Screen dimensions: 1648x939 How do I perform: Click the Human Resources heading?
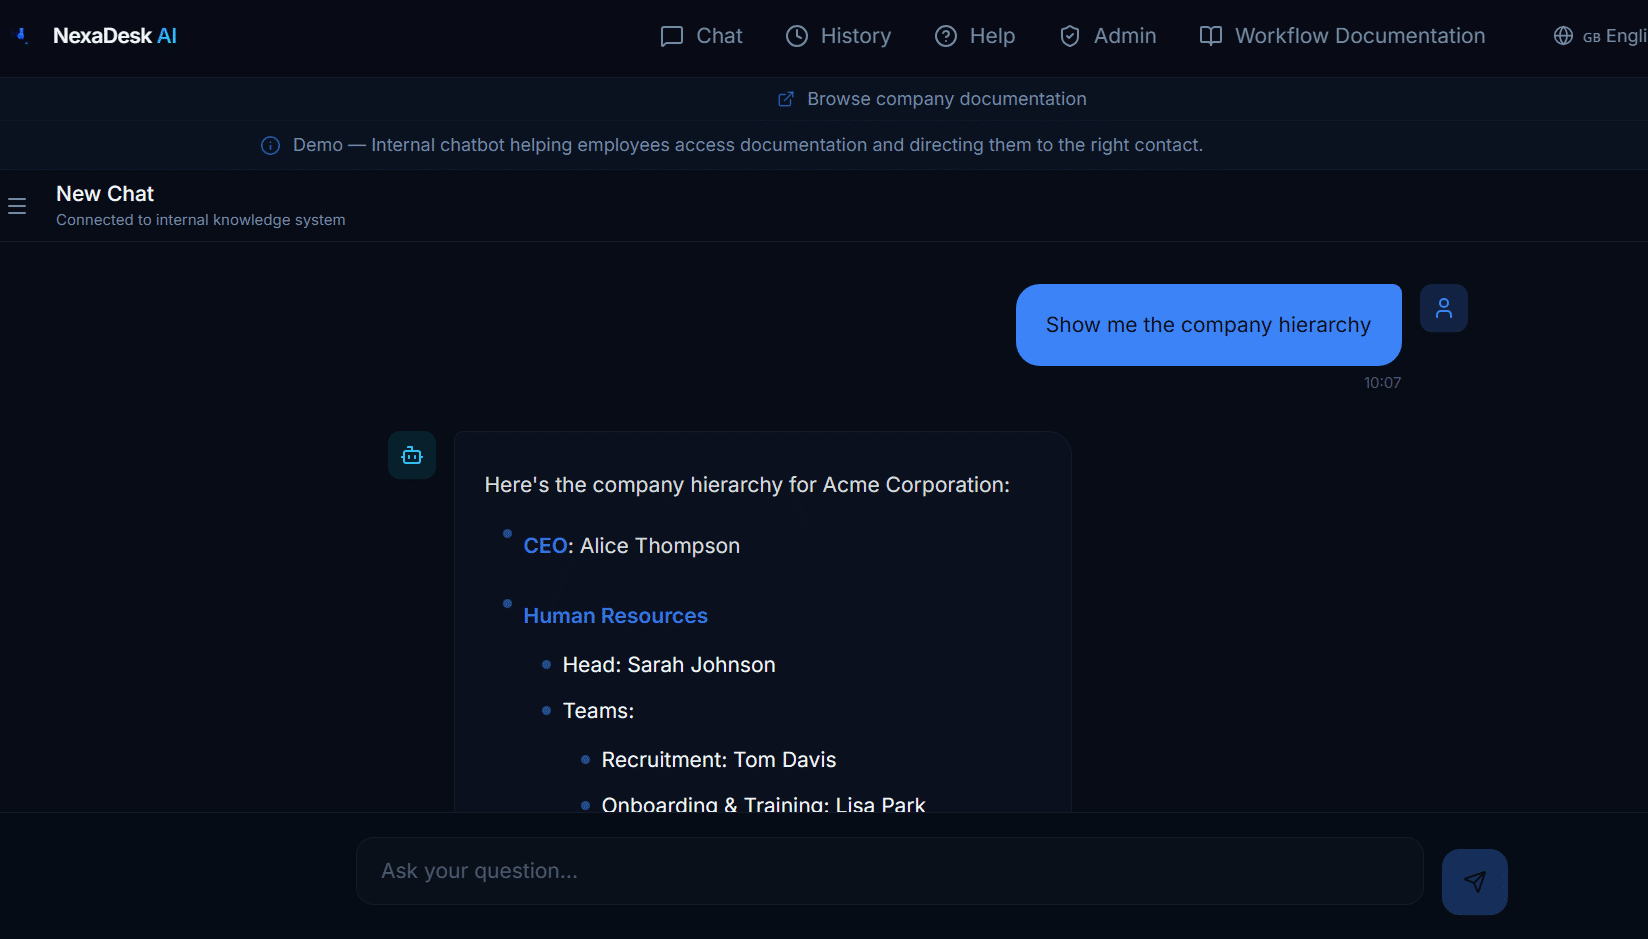point(615,616)
